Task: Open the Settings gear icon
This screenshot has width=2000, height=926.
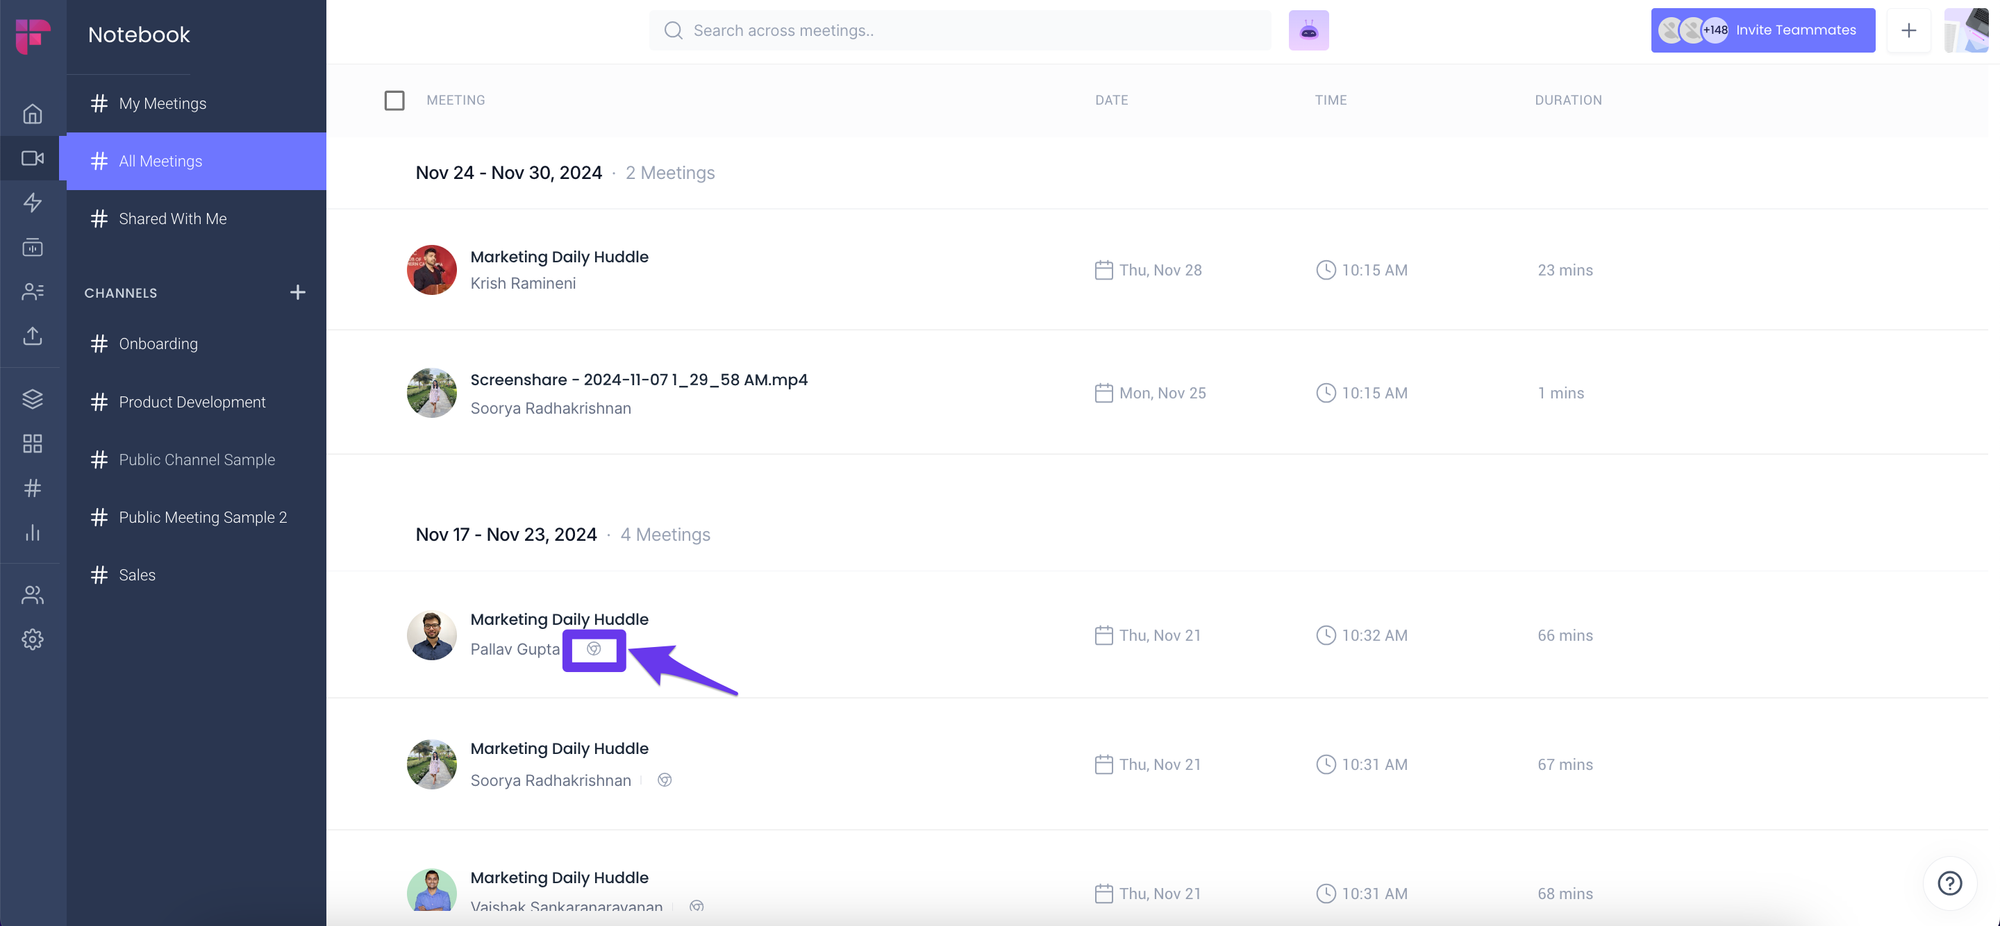Action: [33, 639]
